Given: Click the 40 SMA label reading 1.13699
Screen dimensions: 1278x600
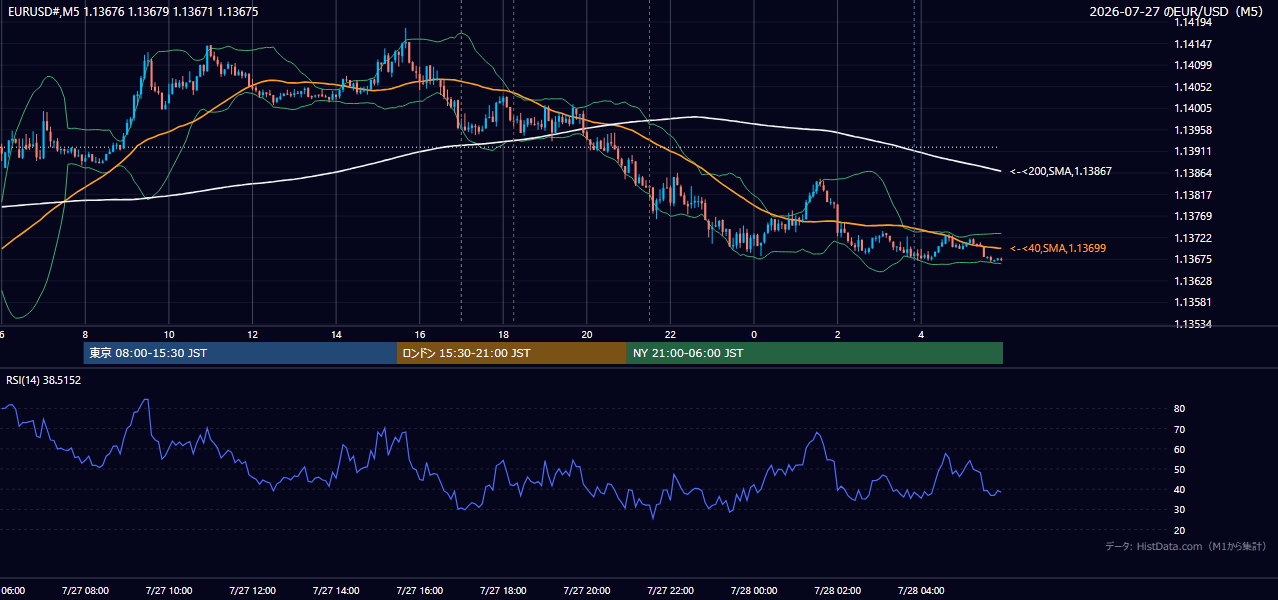Looking at the screenshot, I should point(1058,248).
